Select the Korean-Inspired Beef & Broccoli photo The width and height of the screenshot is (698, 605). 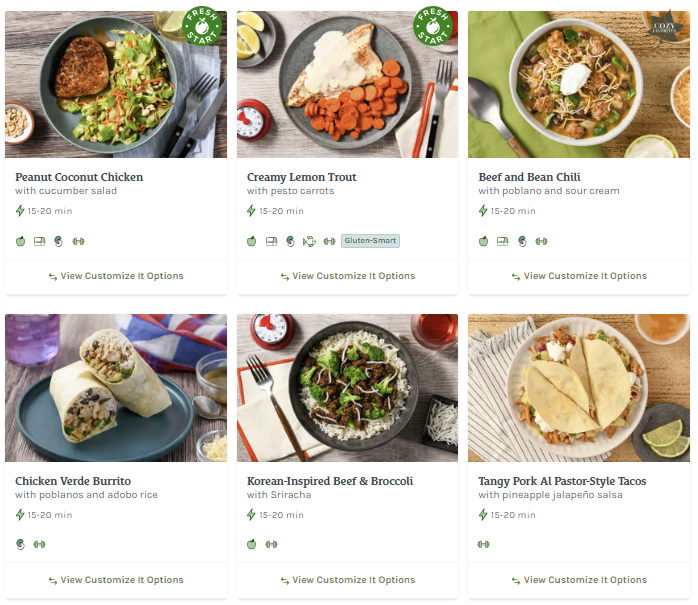pyautogui.click(x=347, y=388)
